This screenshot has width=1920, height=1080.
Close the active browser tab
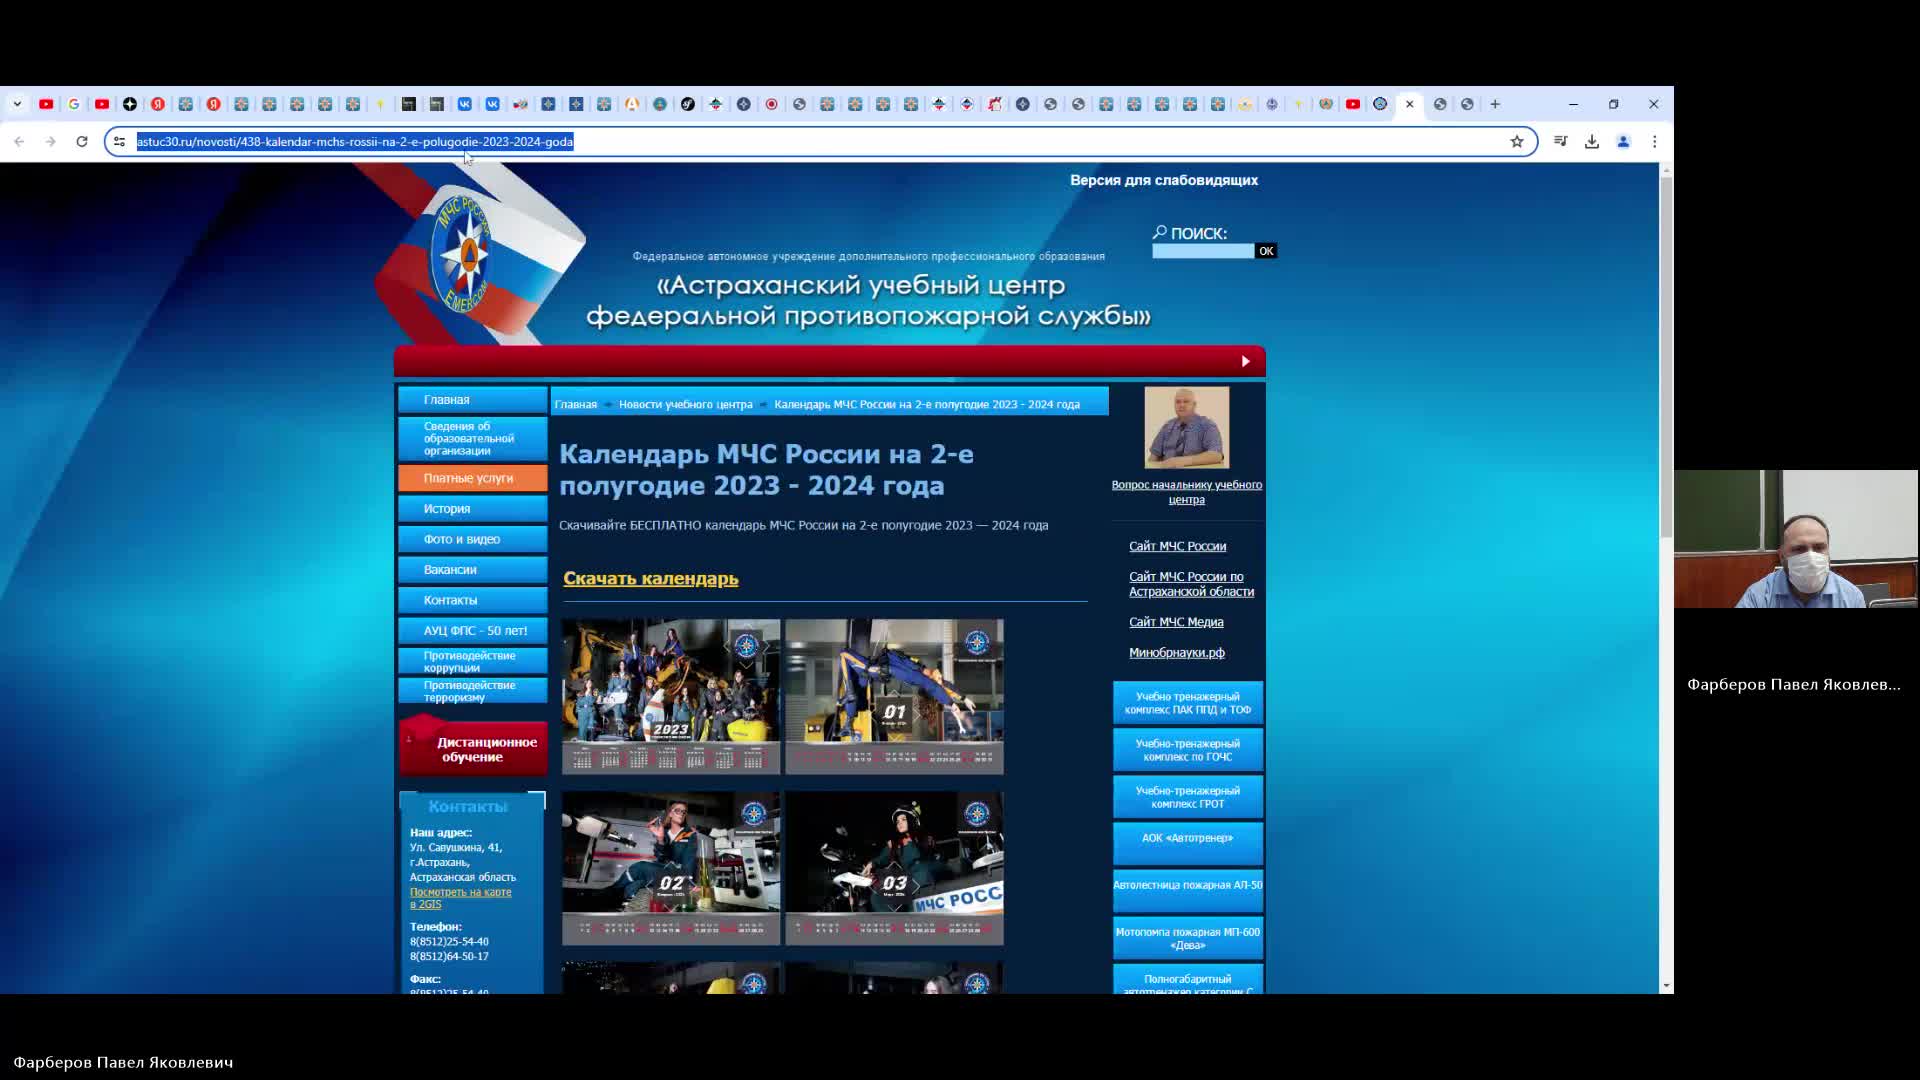[x=1410, y=104]
